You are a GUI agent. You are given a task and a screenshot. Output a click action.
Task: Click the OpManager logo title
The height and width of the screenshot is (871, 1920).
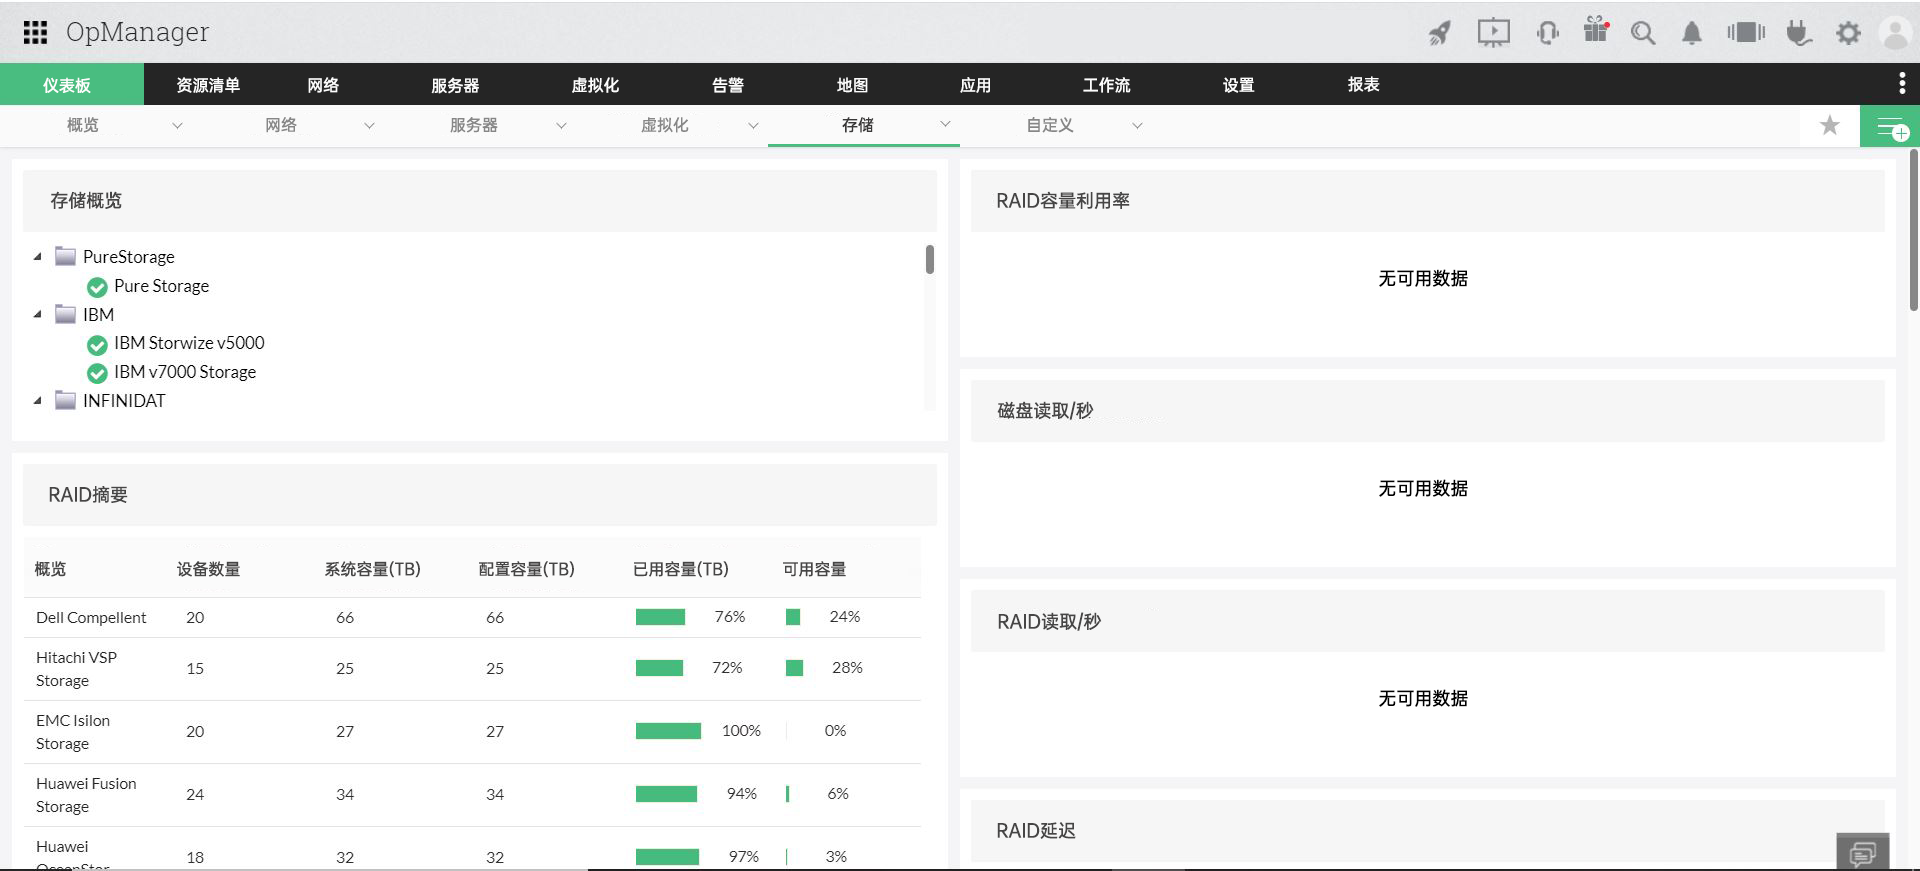coord(137,32)
